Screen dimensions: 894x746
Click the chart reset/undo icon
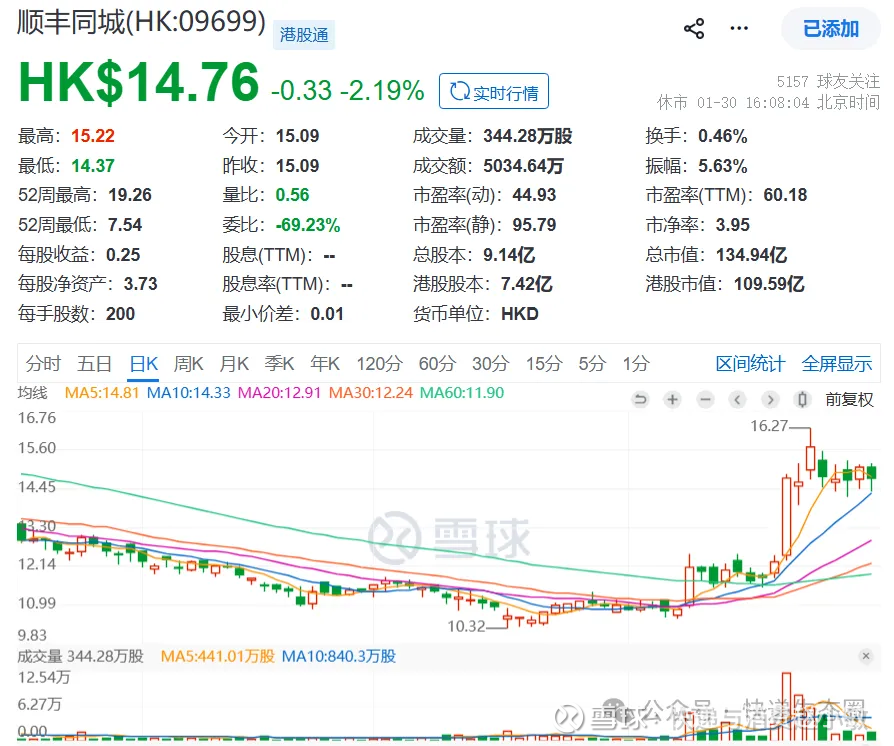pyautogui.click(x=640, y=399)
